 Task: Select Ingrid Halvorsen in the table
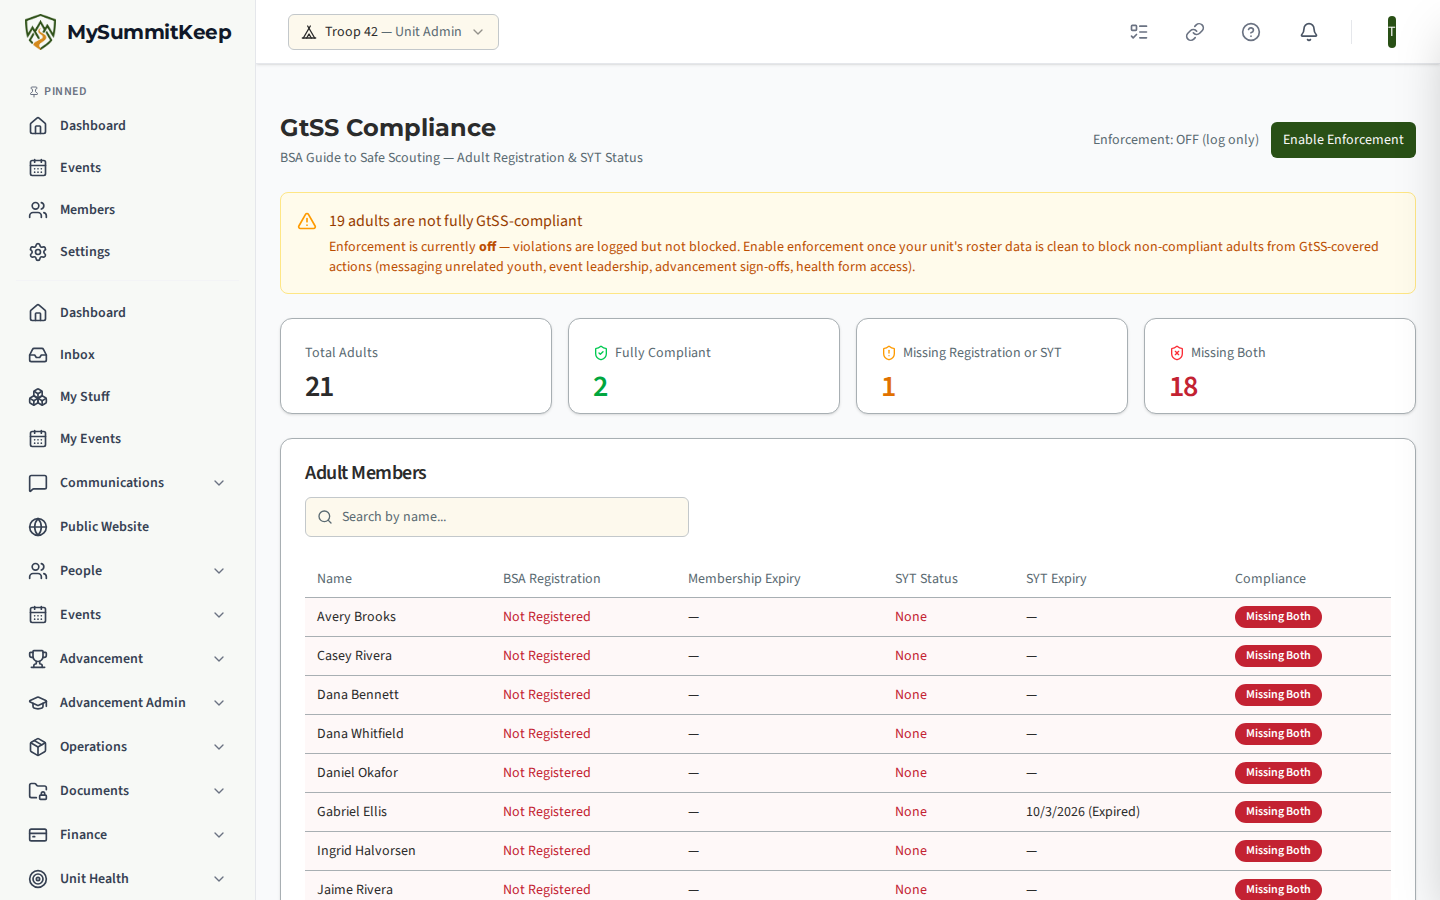(x=366, y=851)
